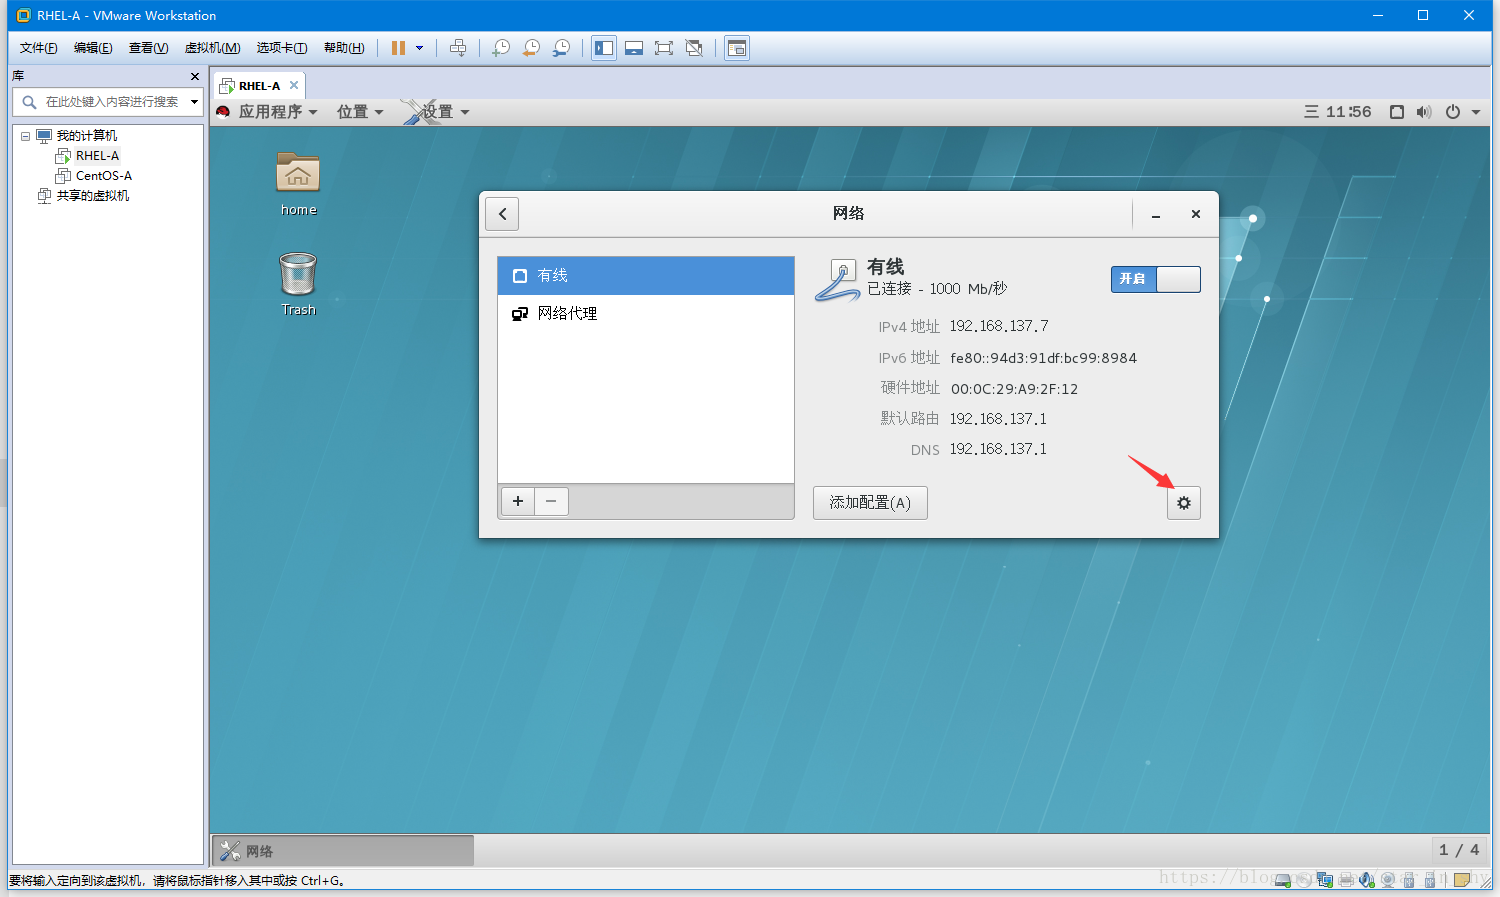Toggle the wired connection 开启 switch
This screenshot has height=897, width=1500.
(x=1156, y=279)
